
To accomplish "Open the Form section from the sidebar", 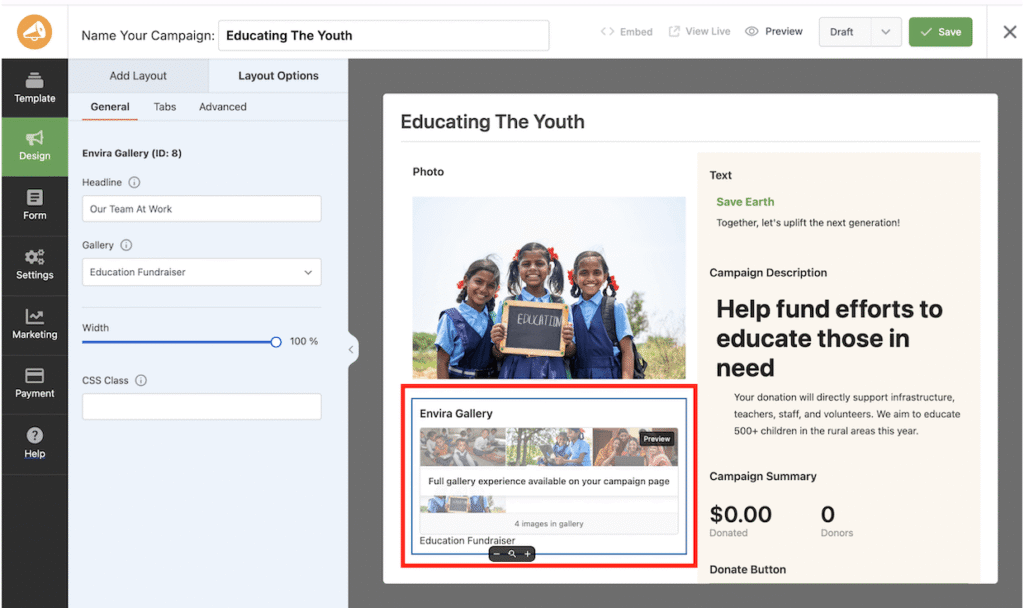I will click(x=34, y=206).
